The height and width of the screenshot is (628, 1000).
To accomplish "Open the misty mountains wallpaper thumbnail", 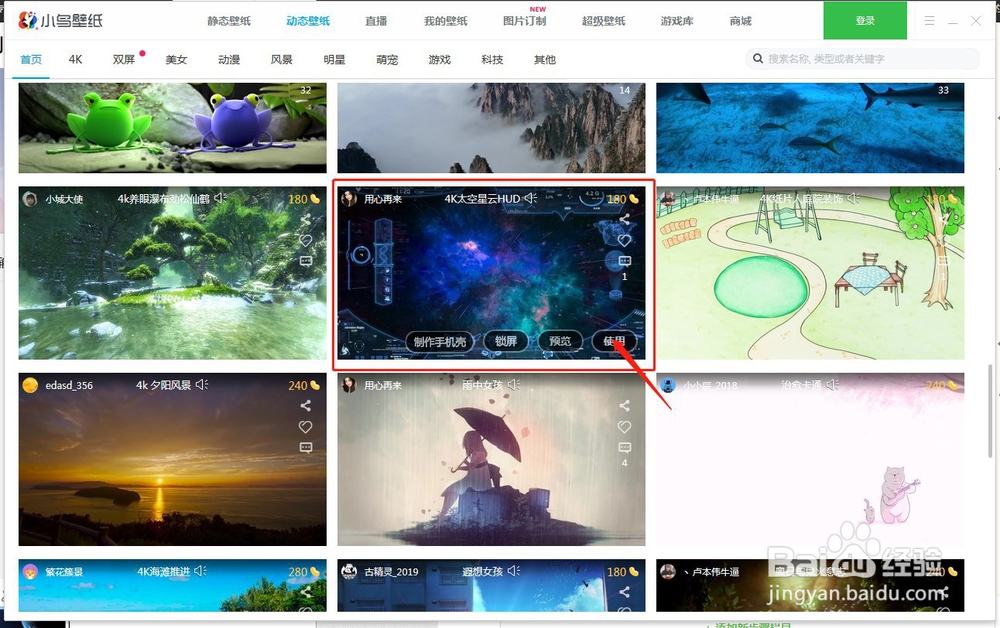I will pyautogui.click(x=491, y=128).
